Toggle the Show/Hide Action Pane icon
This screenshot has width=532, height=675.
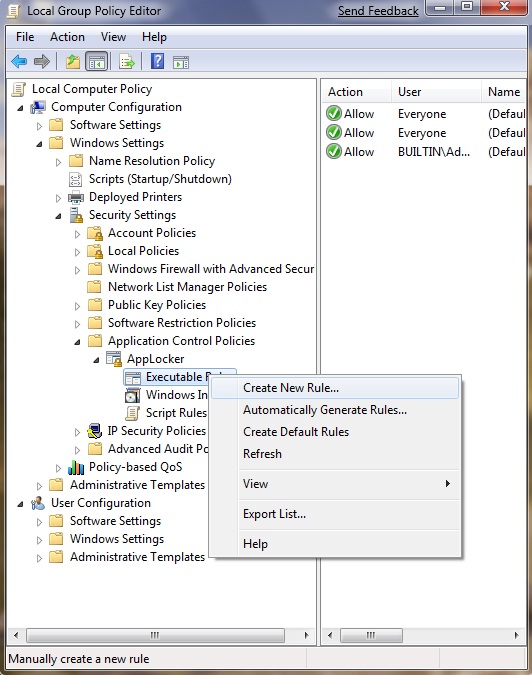[181, 62]
